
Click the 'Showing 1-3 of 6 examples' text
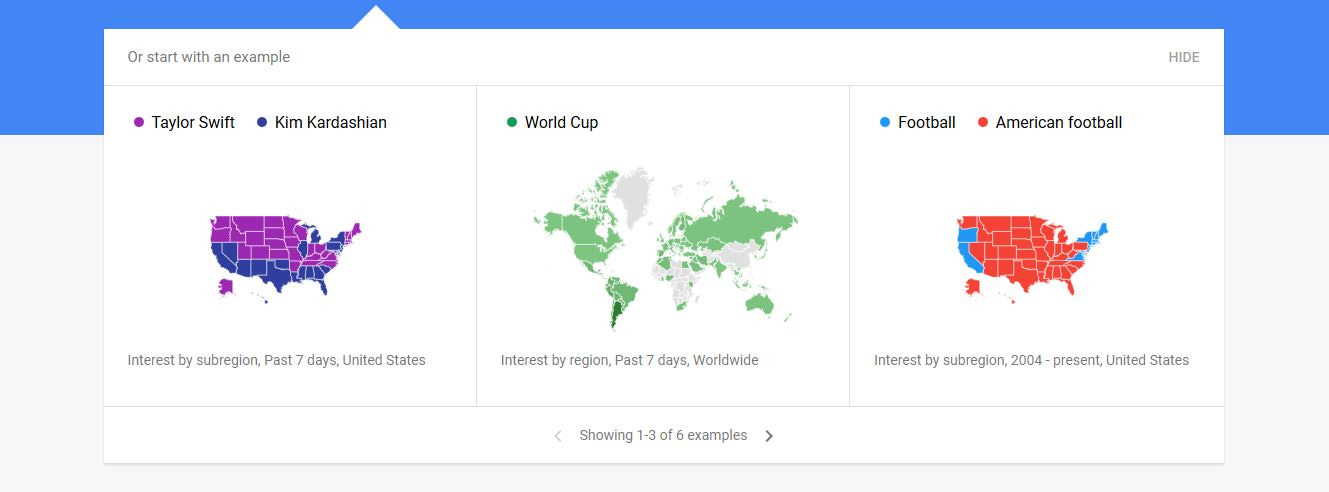tap(663, 435)
